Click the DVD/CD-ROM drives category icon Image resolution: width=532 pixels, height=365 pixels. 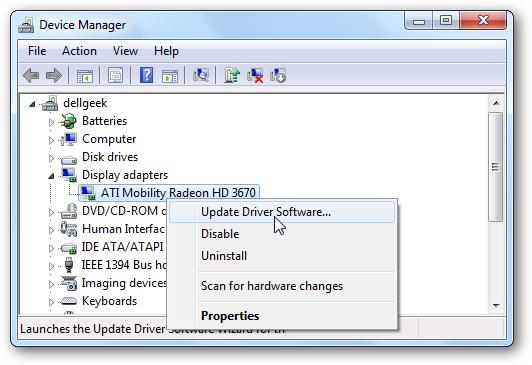[x=69, y=211]
